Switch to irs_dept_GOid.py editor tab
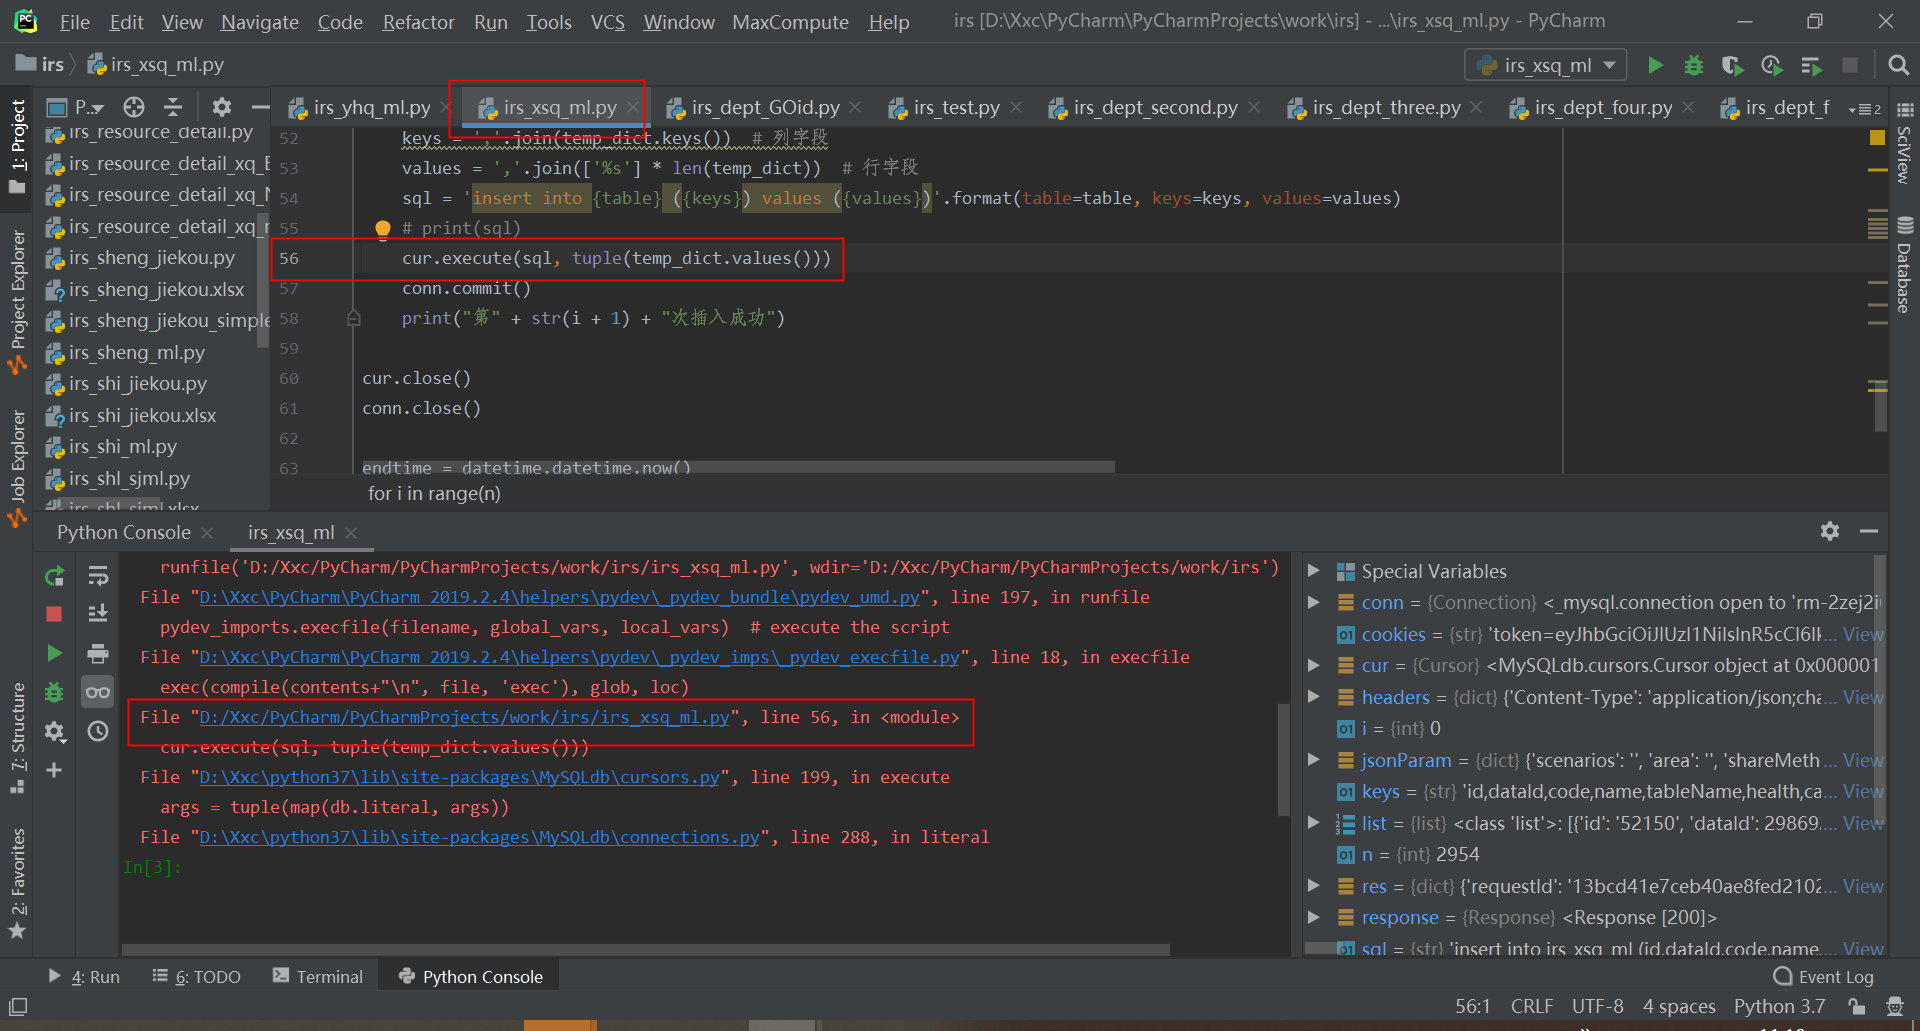The image size is (1920, 1031). tap(765, 107)
